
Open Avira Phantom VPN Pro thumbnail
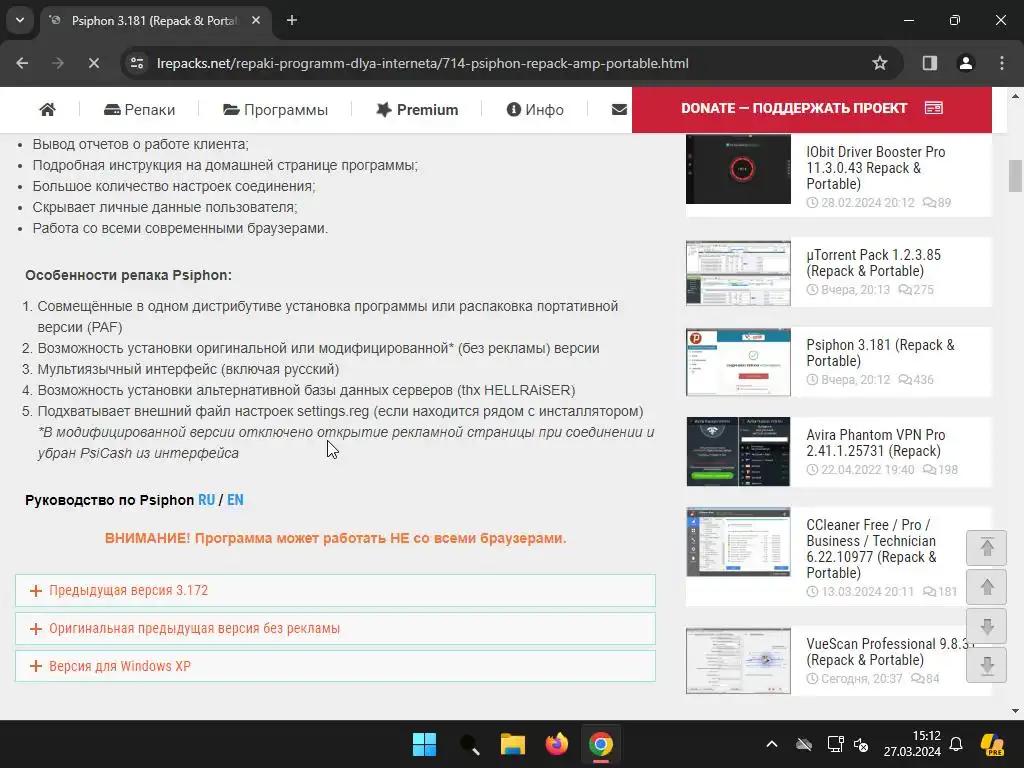(x=738, y=452)
